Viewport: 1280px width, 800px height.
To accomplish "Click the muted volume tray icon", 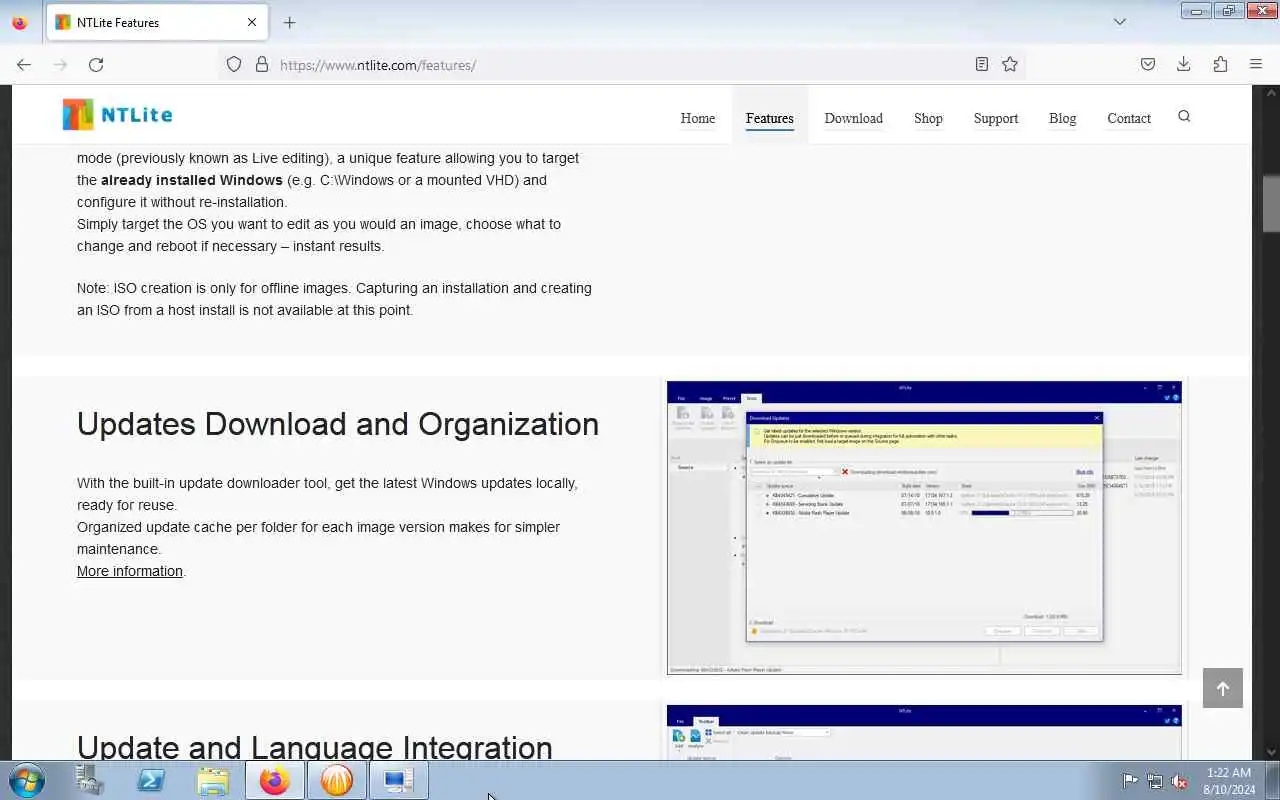I will (1180, 781).
